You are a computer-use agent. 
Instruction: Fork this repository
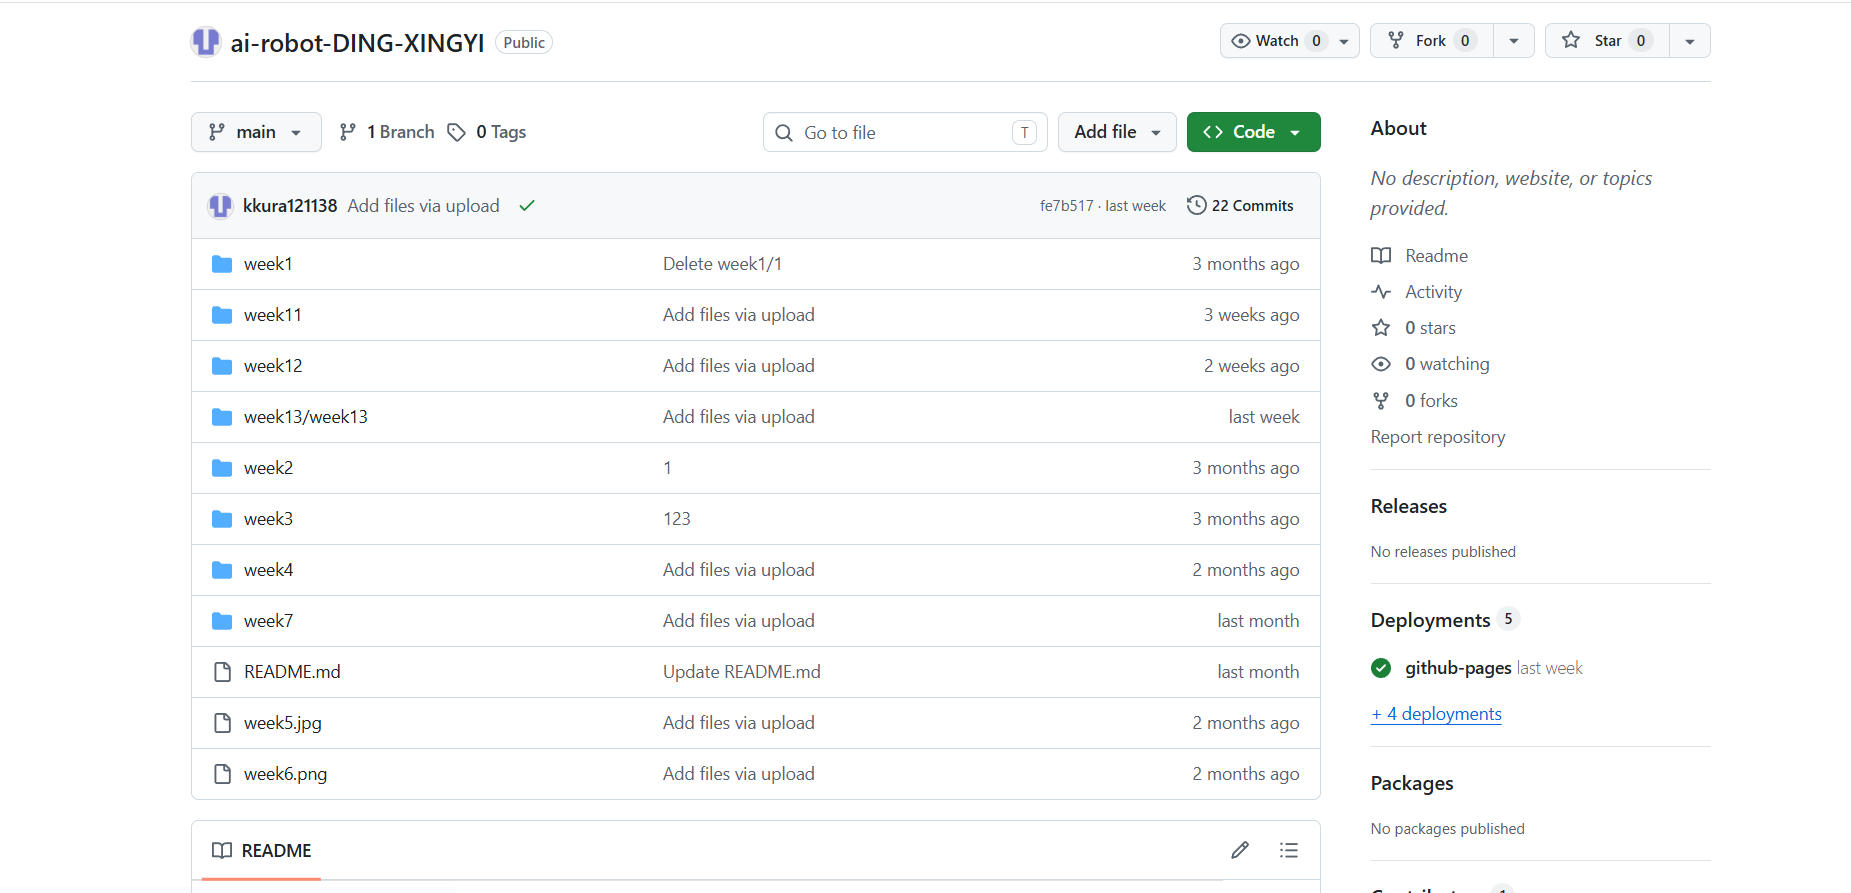[x=1432, y=41]
